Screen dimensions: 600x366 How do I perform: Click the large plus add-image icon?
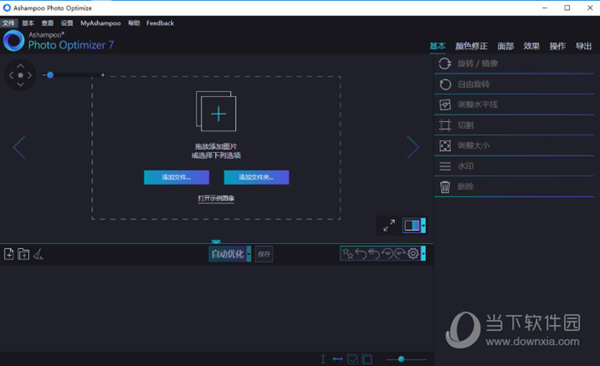click(216, 111)
